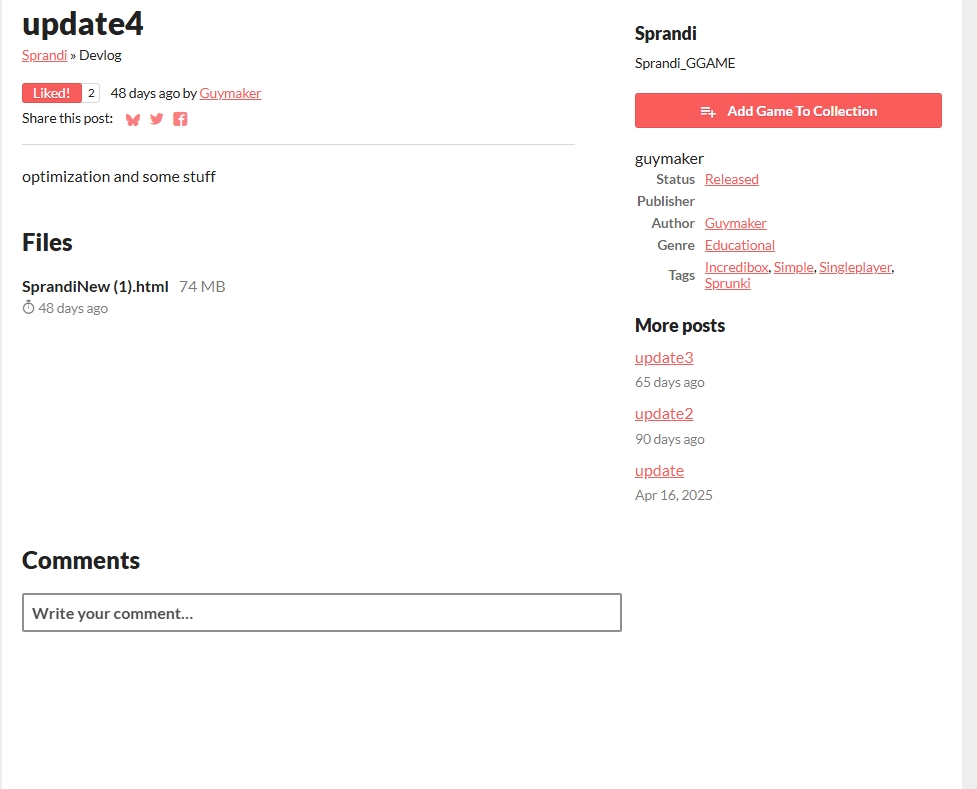This screenshot has height=789, width=977.
Task: Open the Singleplayer tag link
Action: [x=855, y=267]
